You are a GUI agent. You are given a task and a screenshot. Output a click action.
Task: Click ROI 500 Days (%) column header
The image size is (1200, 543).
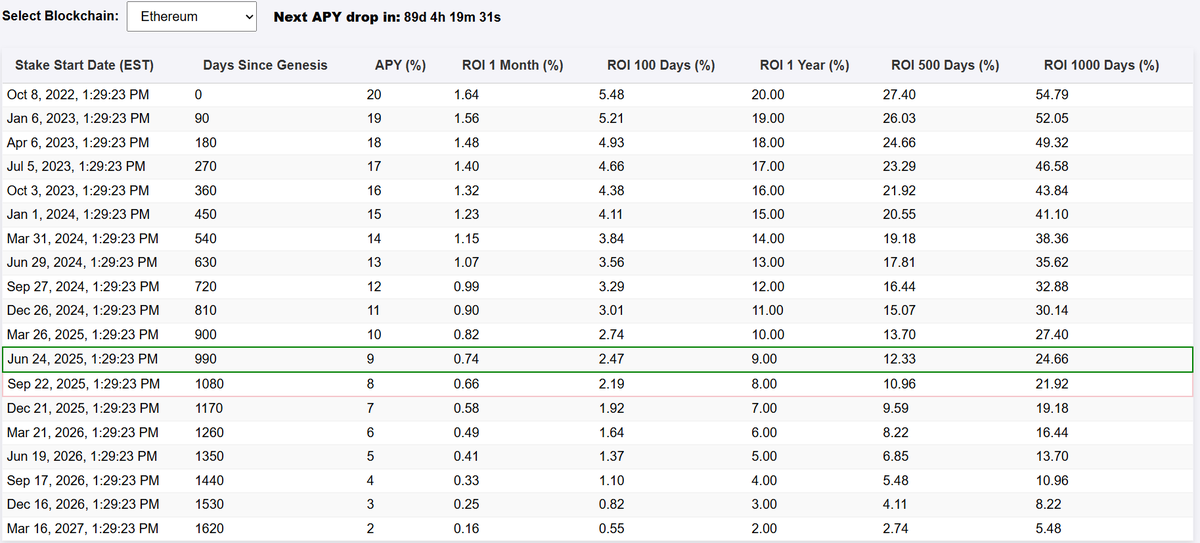[x=945, y=65]
